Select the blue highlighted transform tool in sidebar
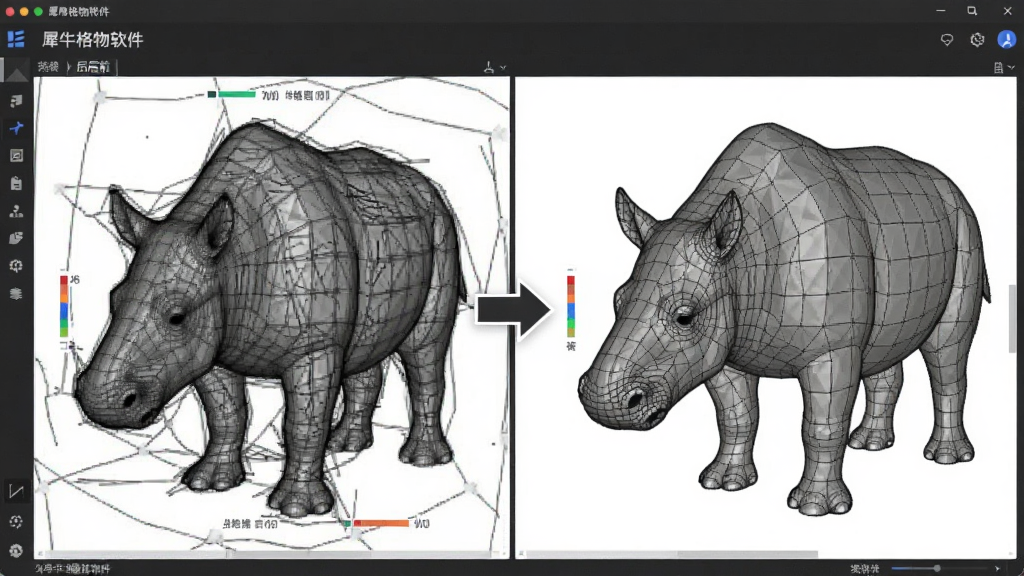 pos(16,128)
